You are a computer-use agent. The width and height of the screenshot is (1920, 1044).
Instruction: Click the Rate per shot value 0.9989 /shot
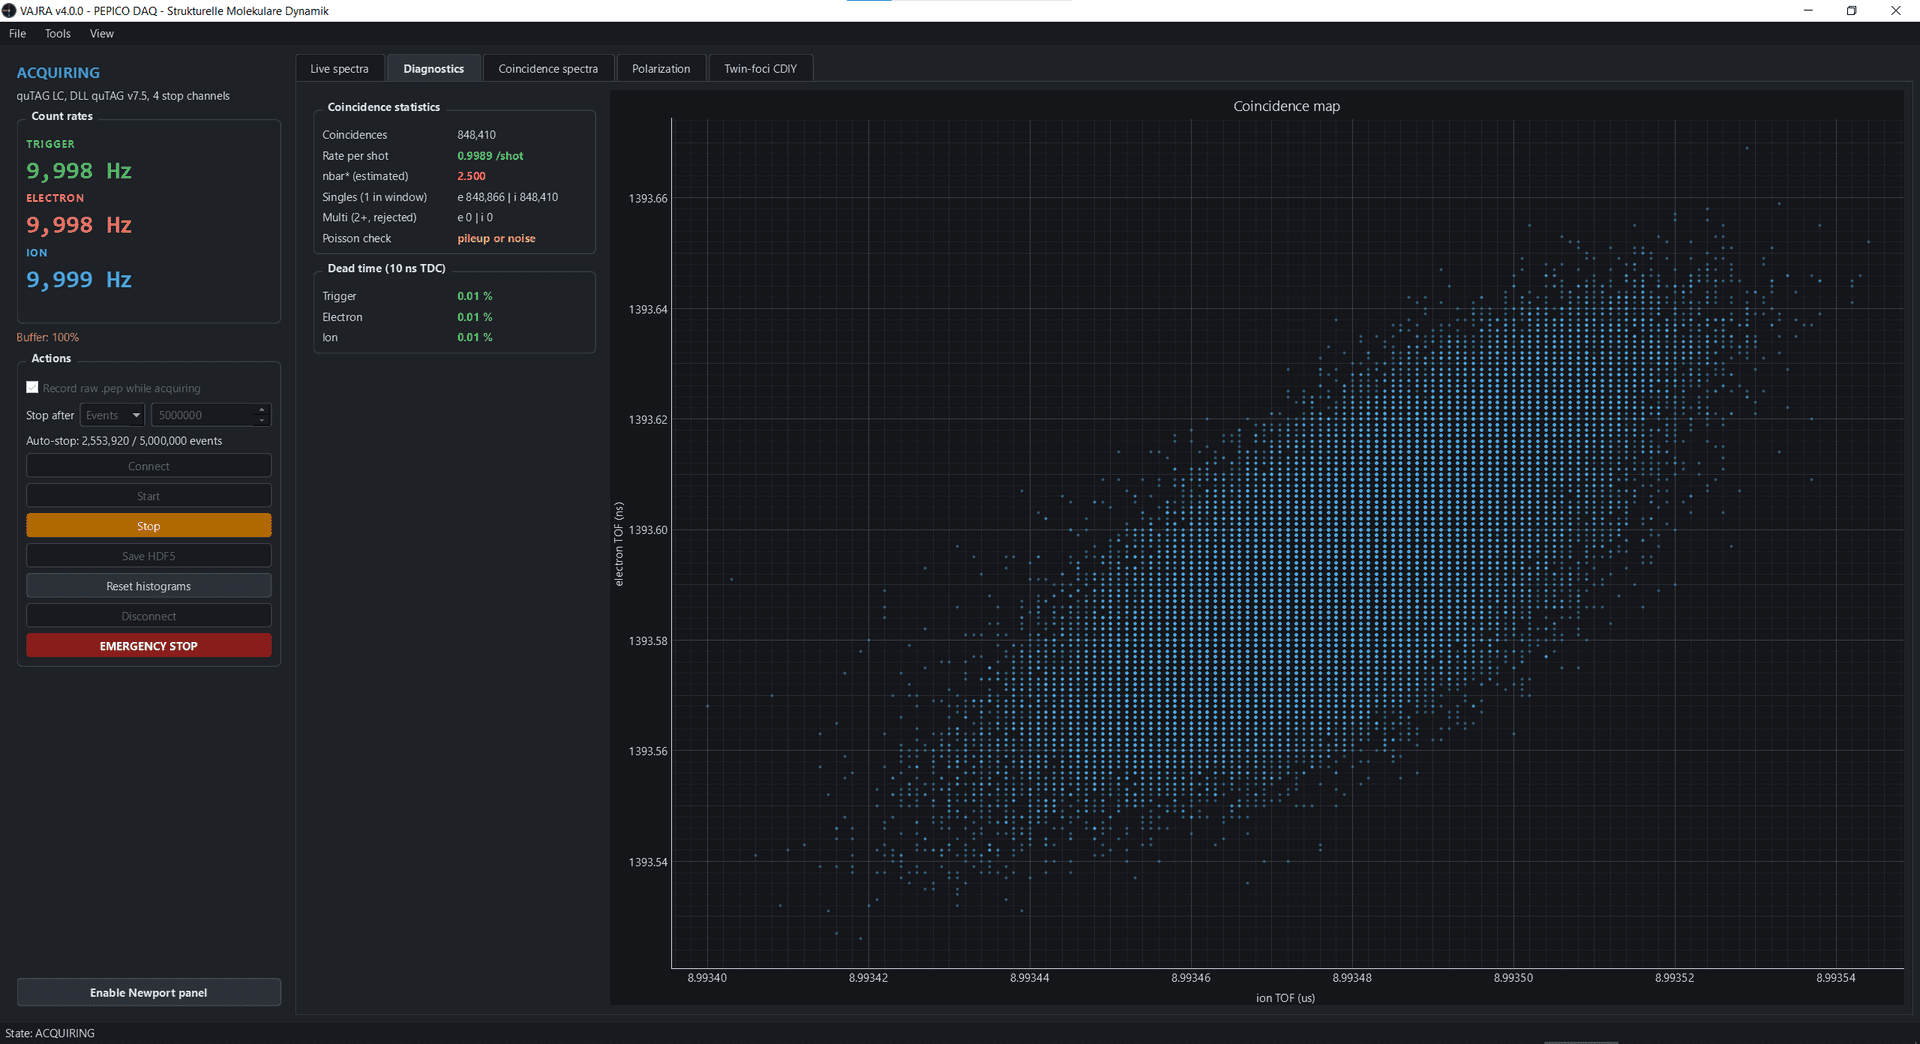pos(490,156)
